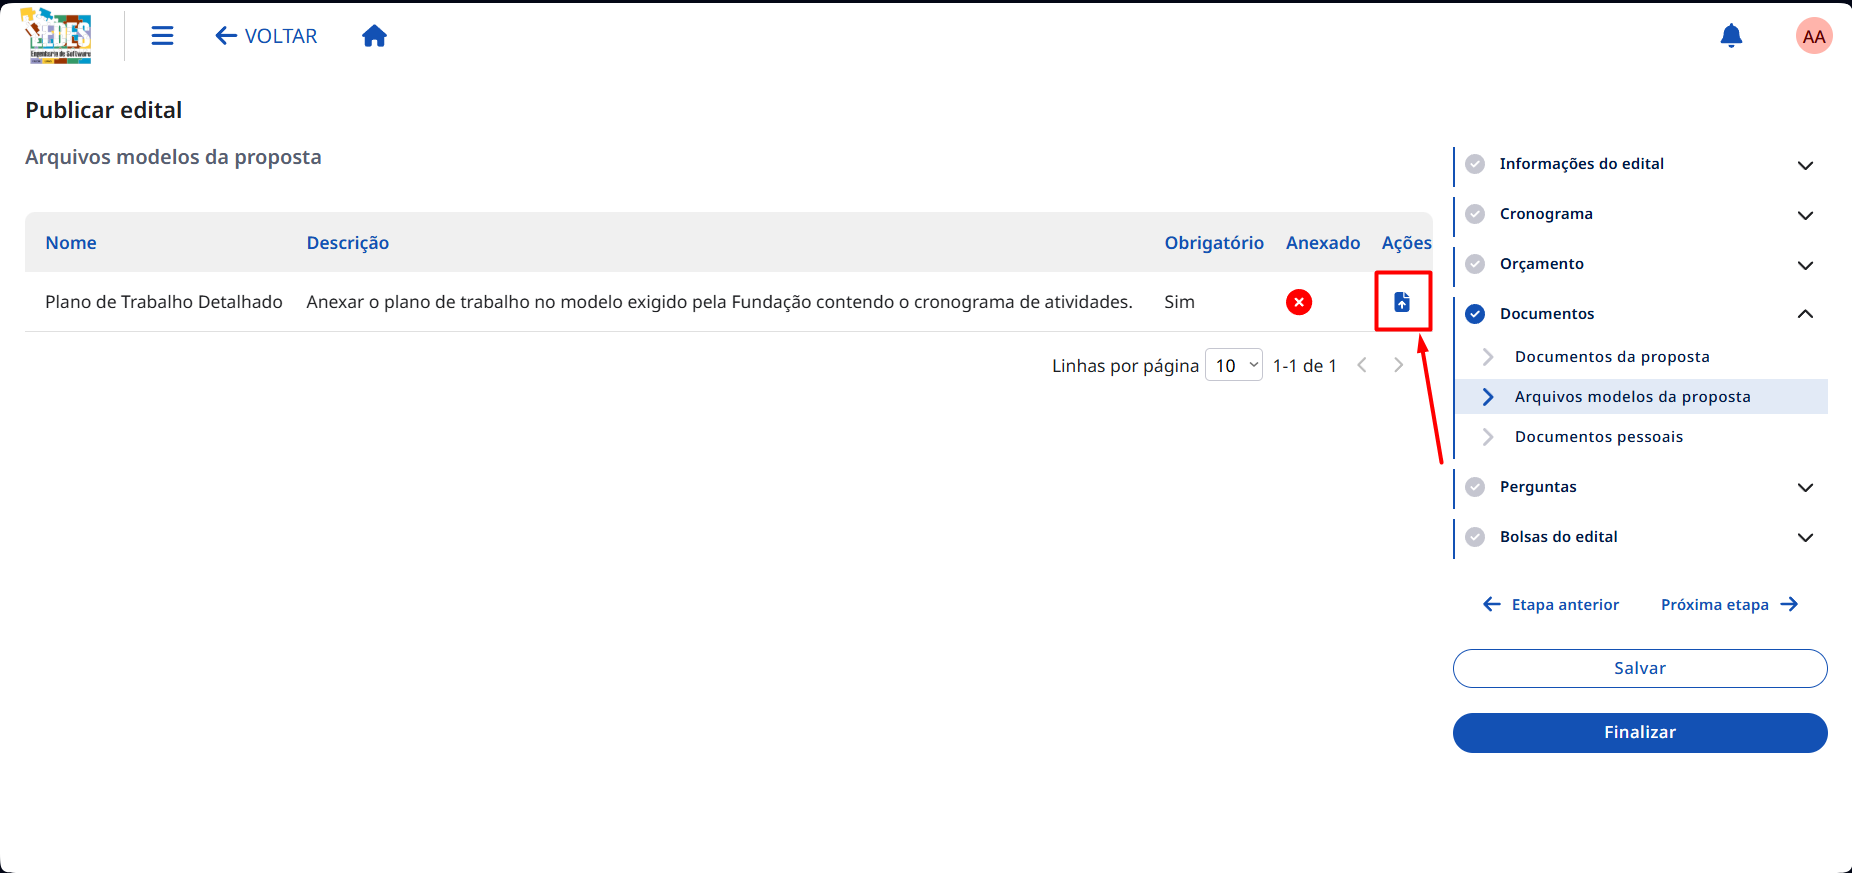
Task: Open the notifications bell
Action: (x=1731, y=36)
